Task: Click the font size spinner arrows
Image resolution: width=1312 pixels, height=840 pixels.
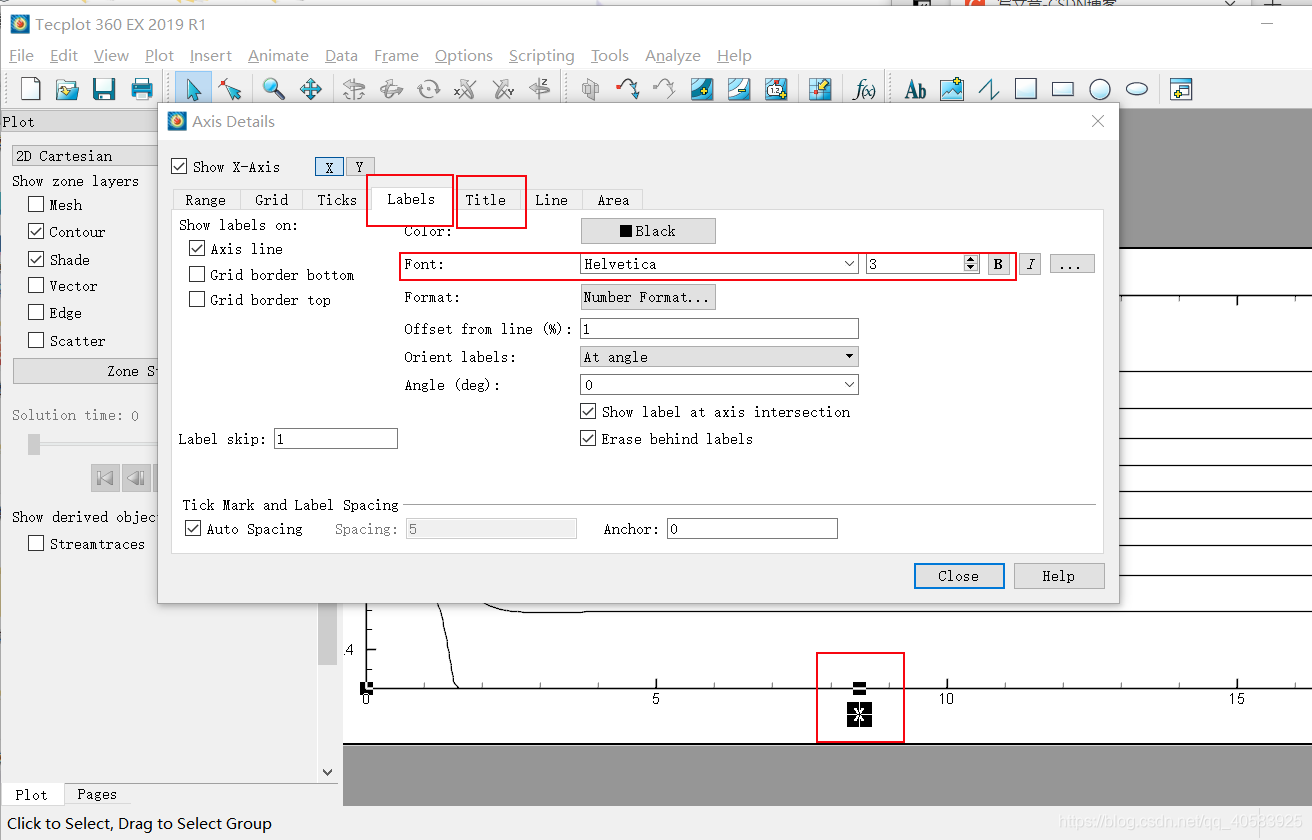Action: pos(970,264)
